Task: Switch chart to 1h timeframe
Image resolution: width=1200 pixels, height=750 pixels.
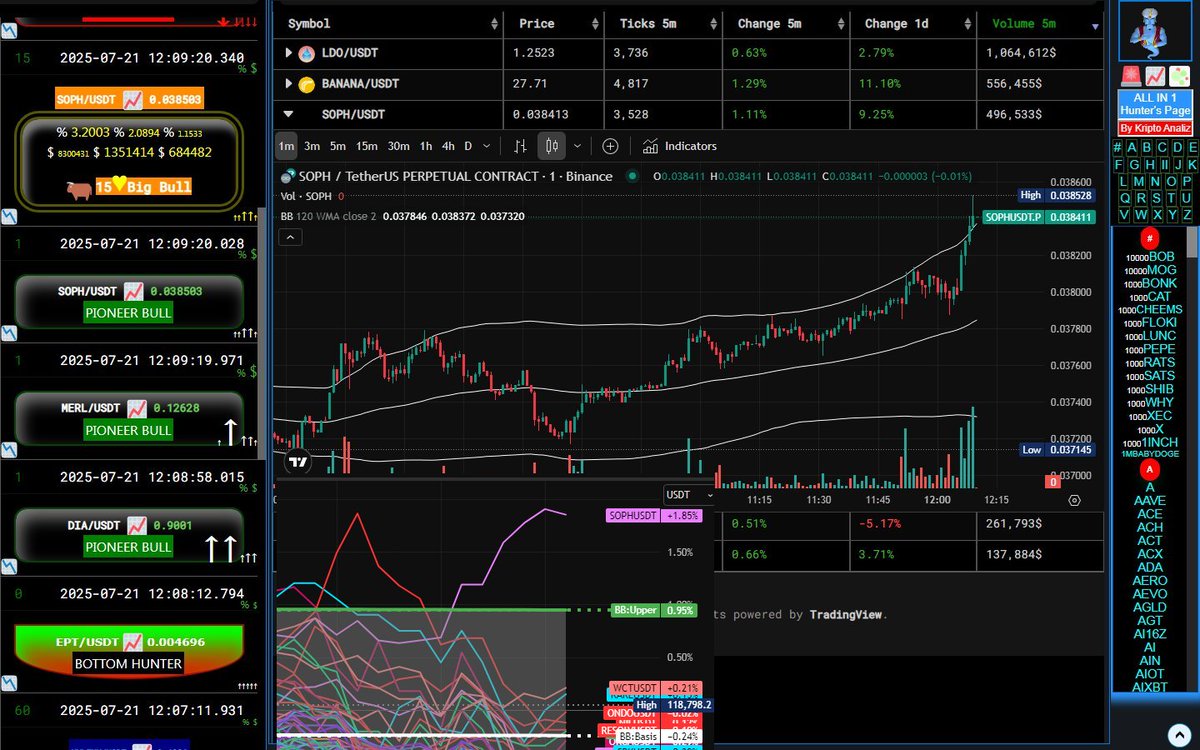Action: point(426,146)
